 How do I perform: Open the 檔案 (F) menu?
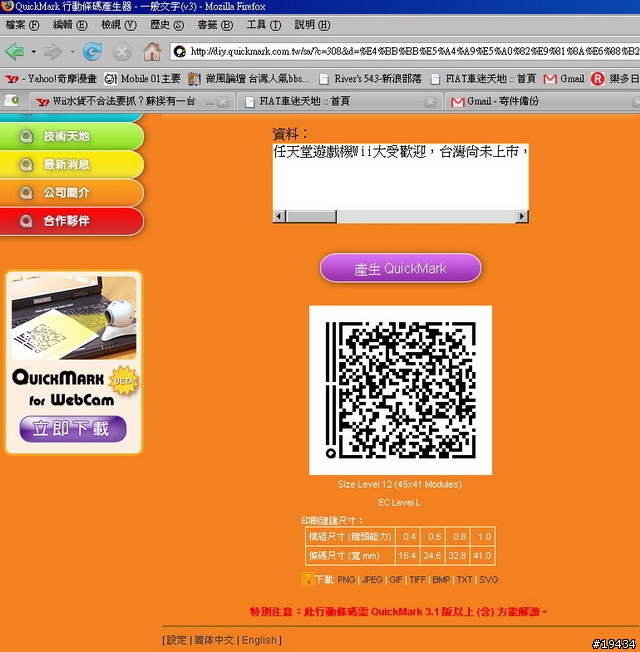point(22,25)
